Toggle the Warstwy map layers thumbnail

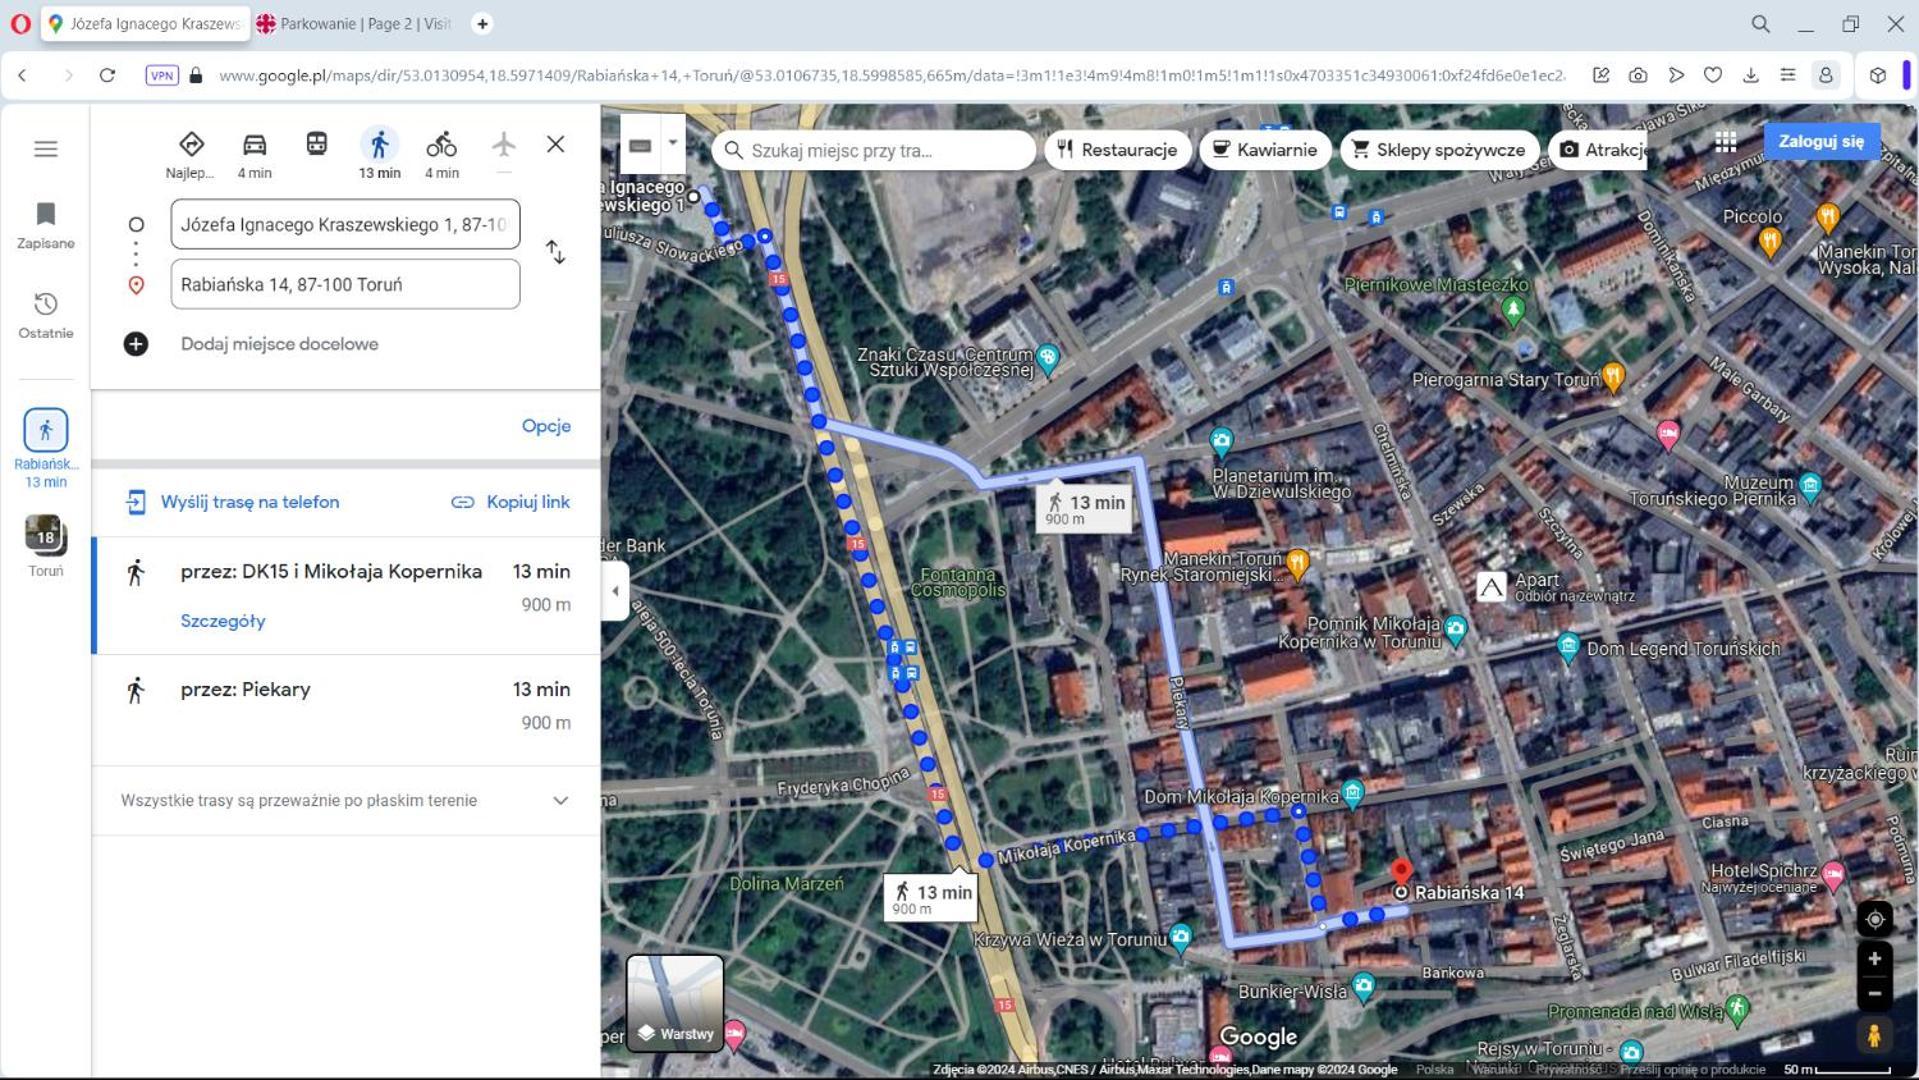coord(675,1003)
